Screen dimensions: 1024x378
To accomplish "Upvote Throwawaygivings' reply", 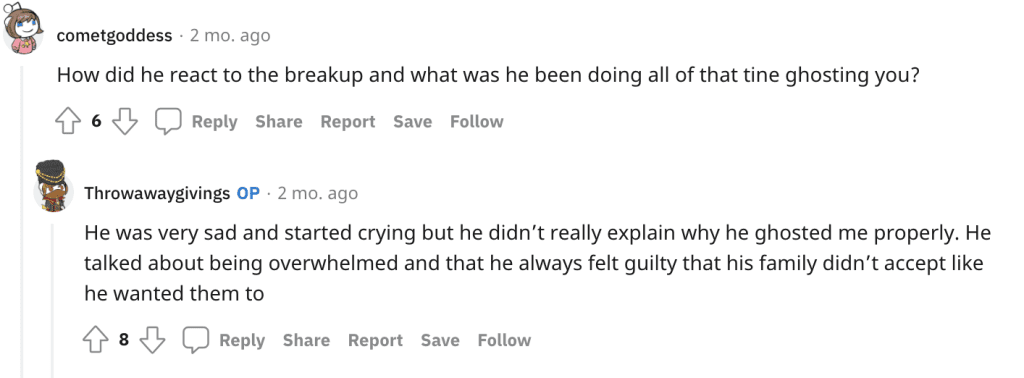I will click(95, 341).
